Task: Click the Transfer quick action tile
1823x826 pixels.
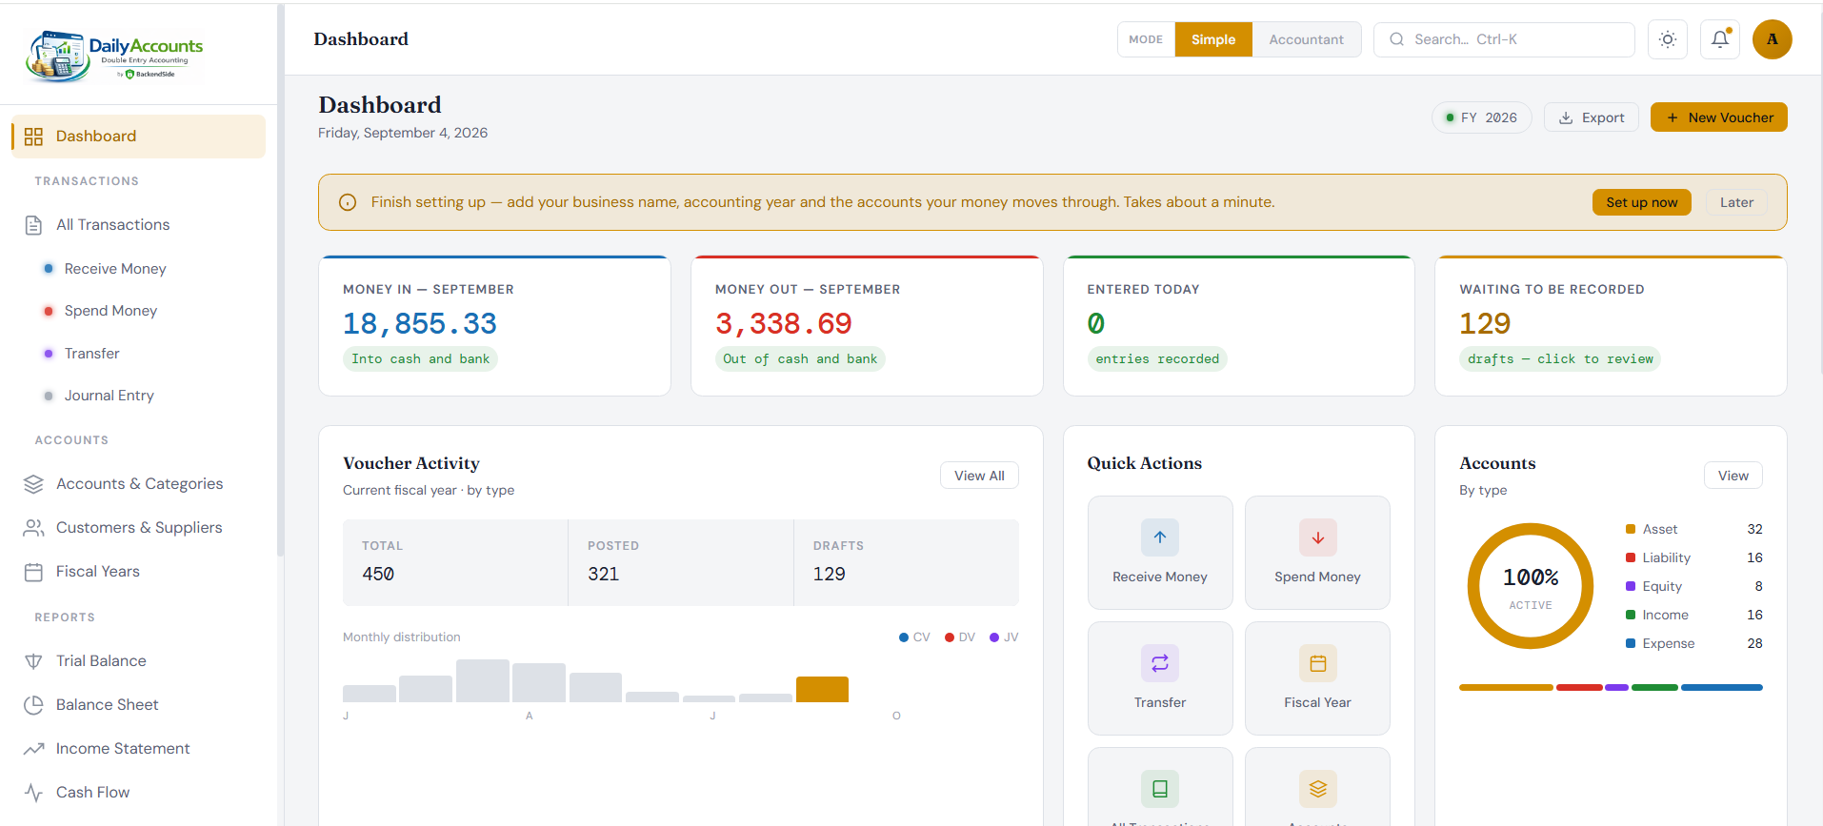Action: click(x=1160, y=678)
